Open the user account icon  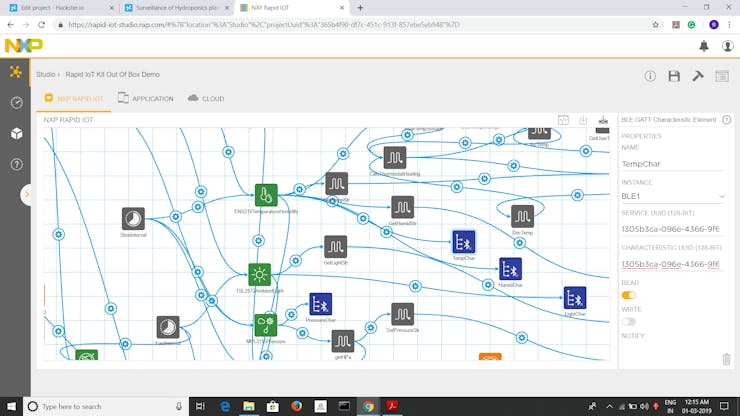coord(727,46)
